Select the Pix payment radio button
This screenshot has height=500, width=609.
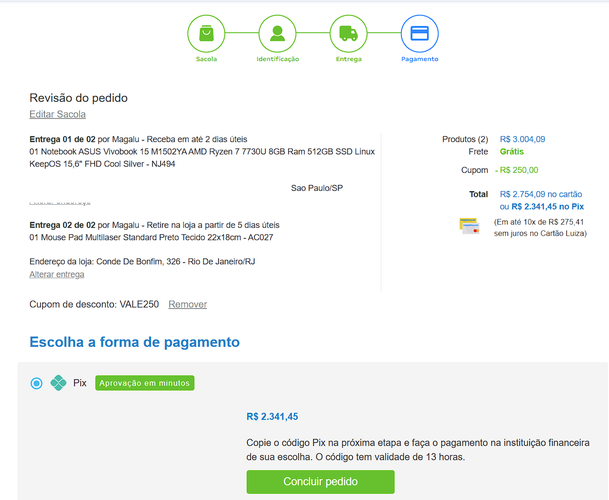click(x=37, y=382)
